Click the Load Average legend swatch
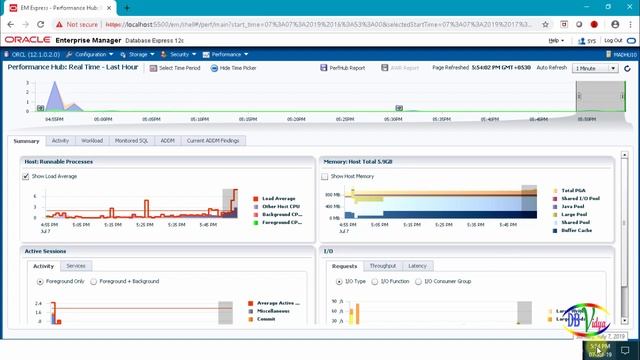 click(x=256, y=199)
